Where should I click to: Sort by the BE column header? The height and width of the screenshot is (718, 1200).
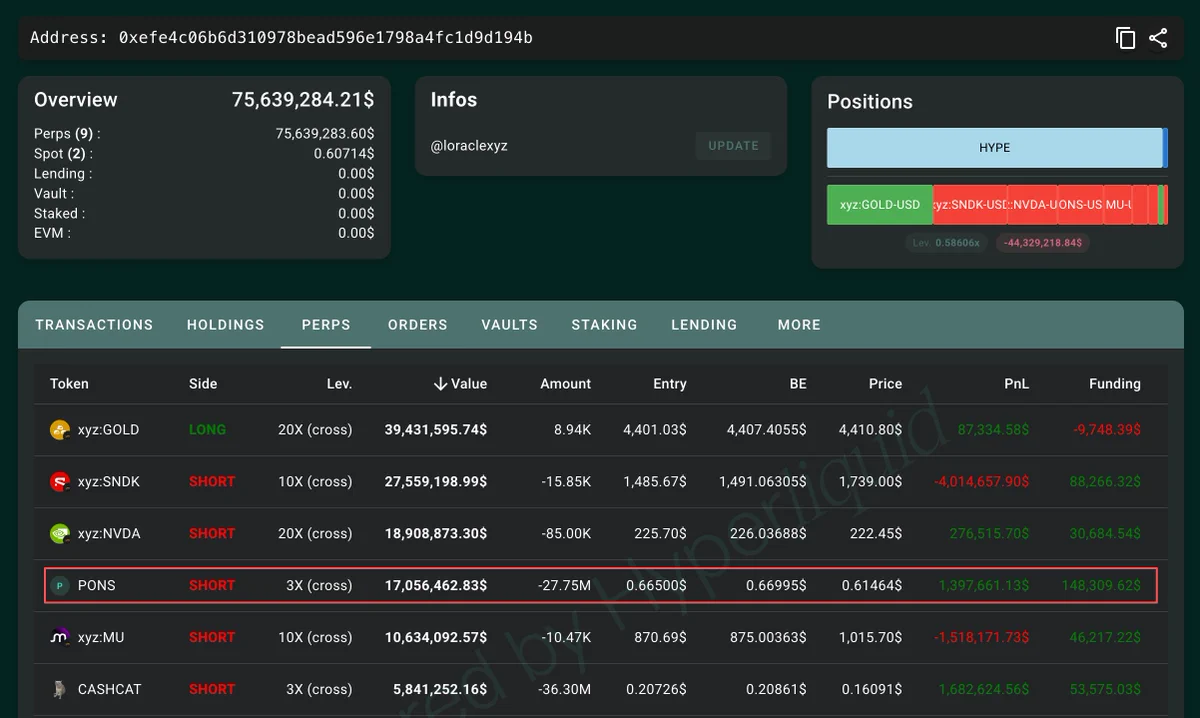pyautogui.click(x=797, y=384)
